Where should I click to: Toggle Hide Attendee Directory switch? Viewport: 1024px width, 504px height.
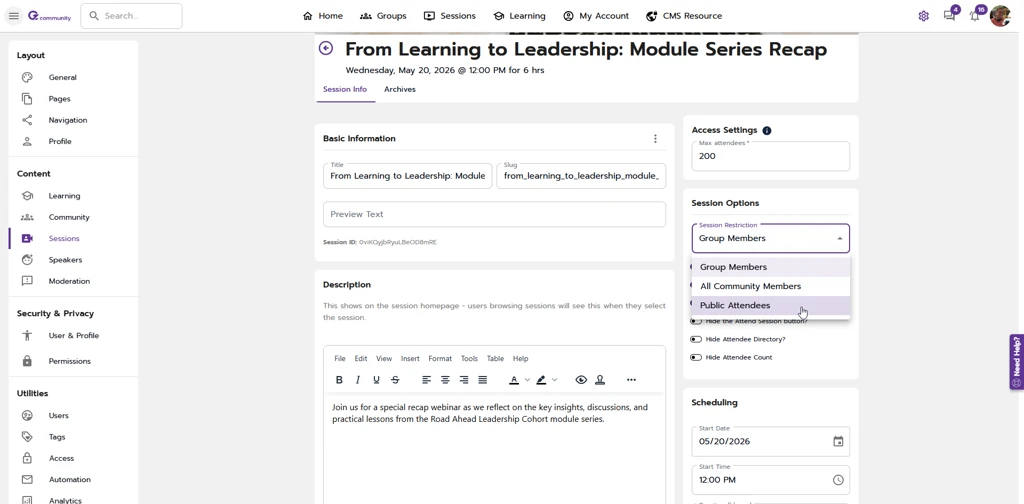click(696, 339)
